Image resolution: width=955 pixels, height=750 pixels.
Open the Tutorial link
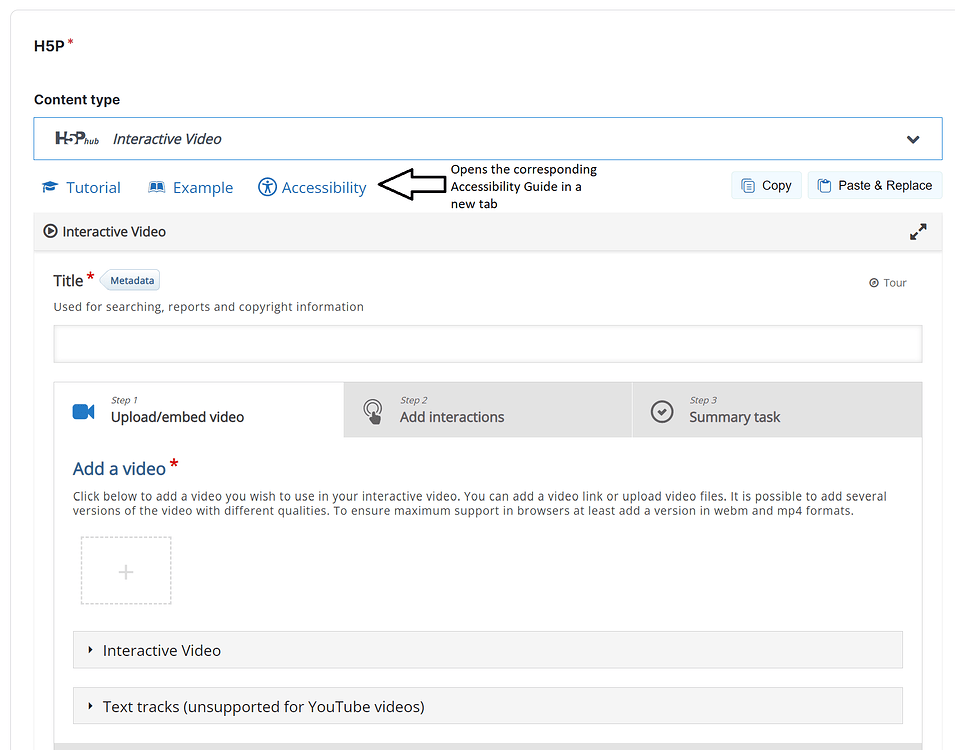(x=81, y=187)
